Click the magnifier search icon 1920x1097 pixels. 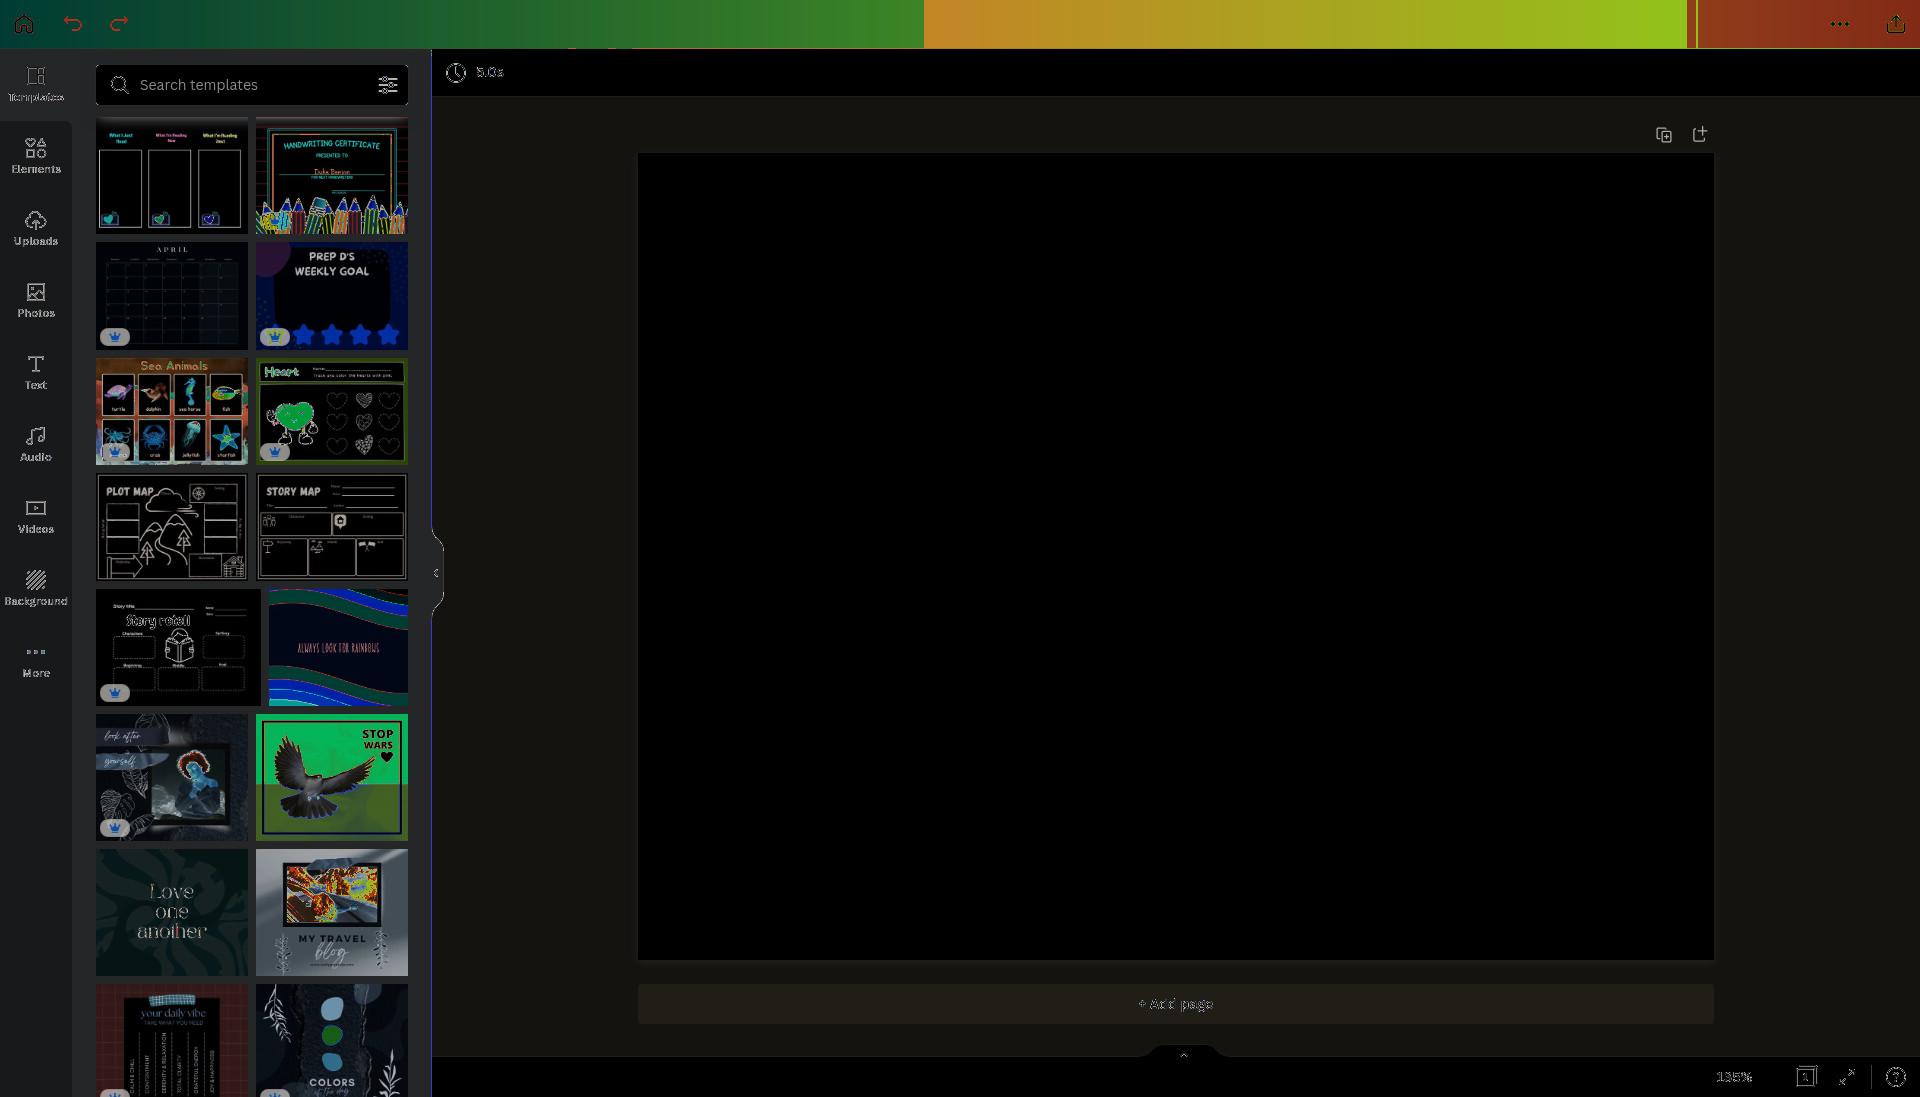[x=119, y=85]
